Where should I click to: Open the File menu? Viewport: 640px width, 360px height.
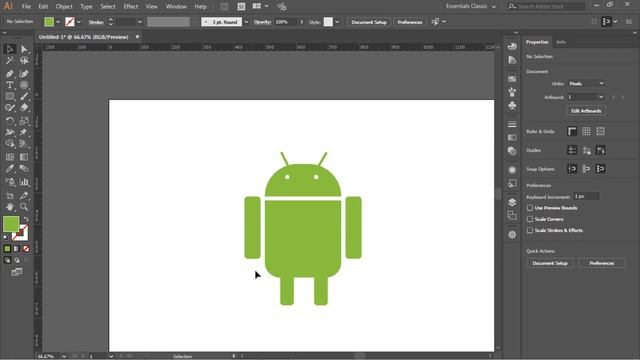point(26,7)
